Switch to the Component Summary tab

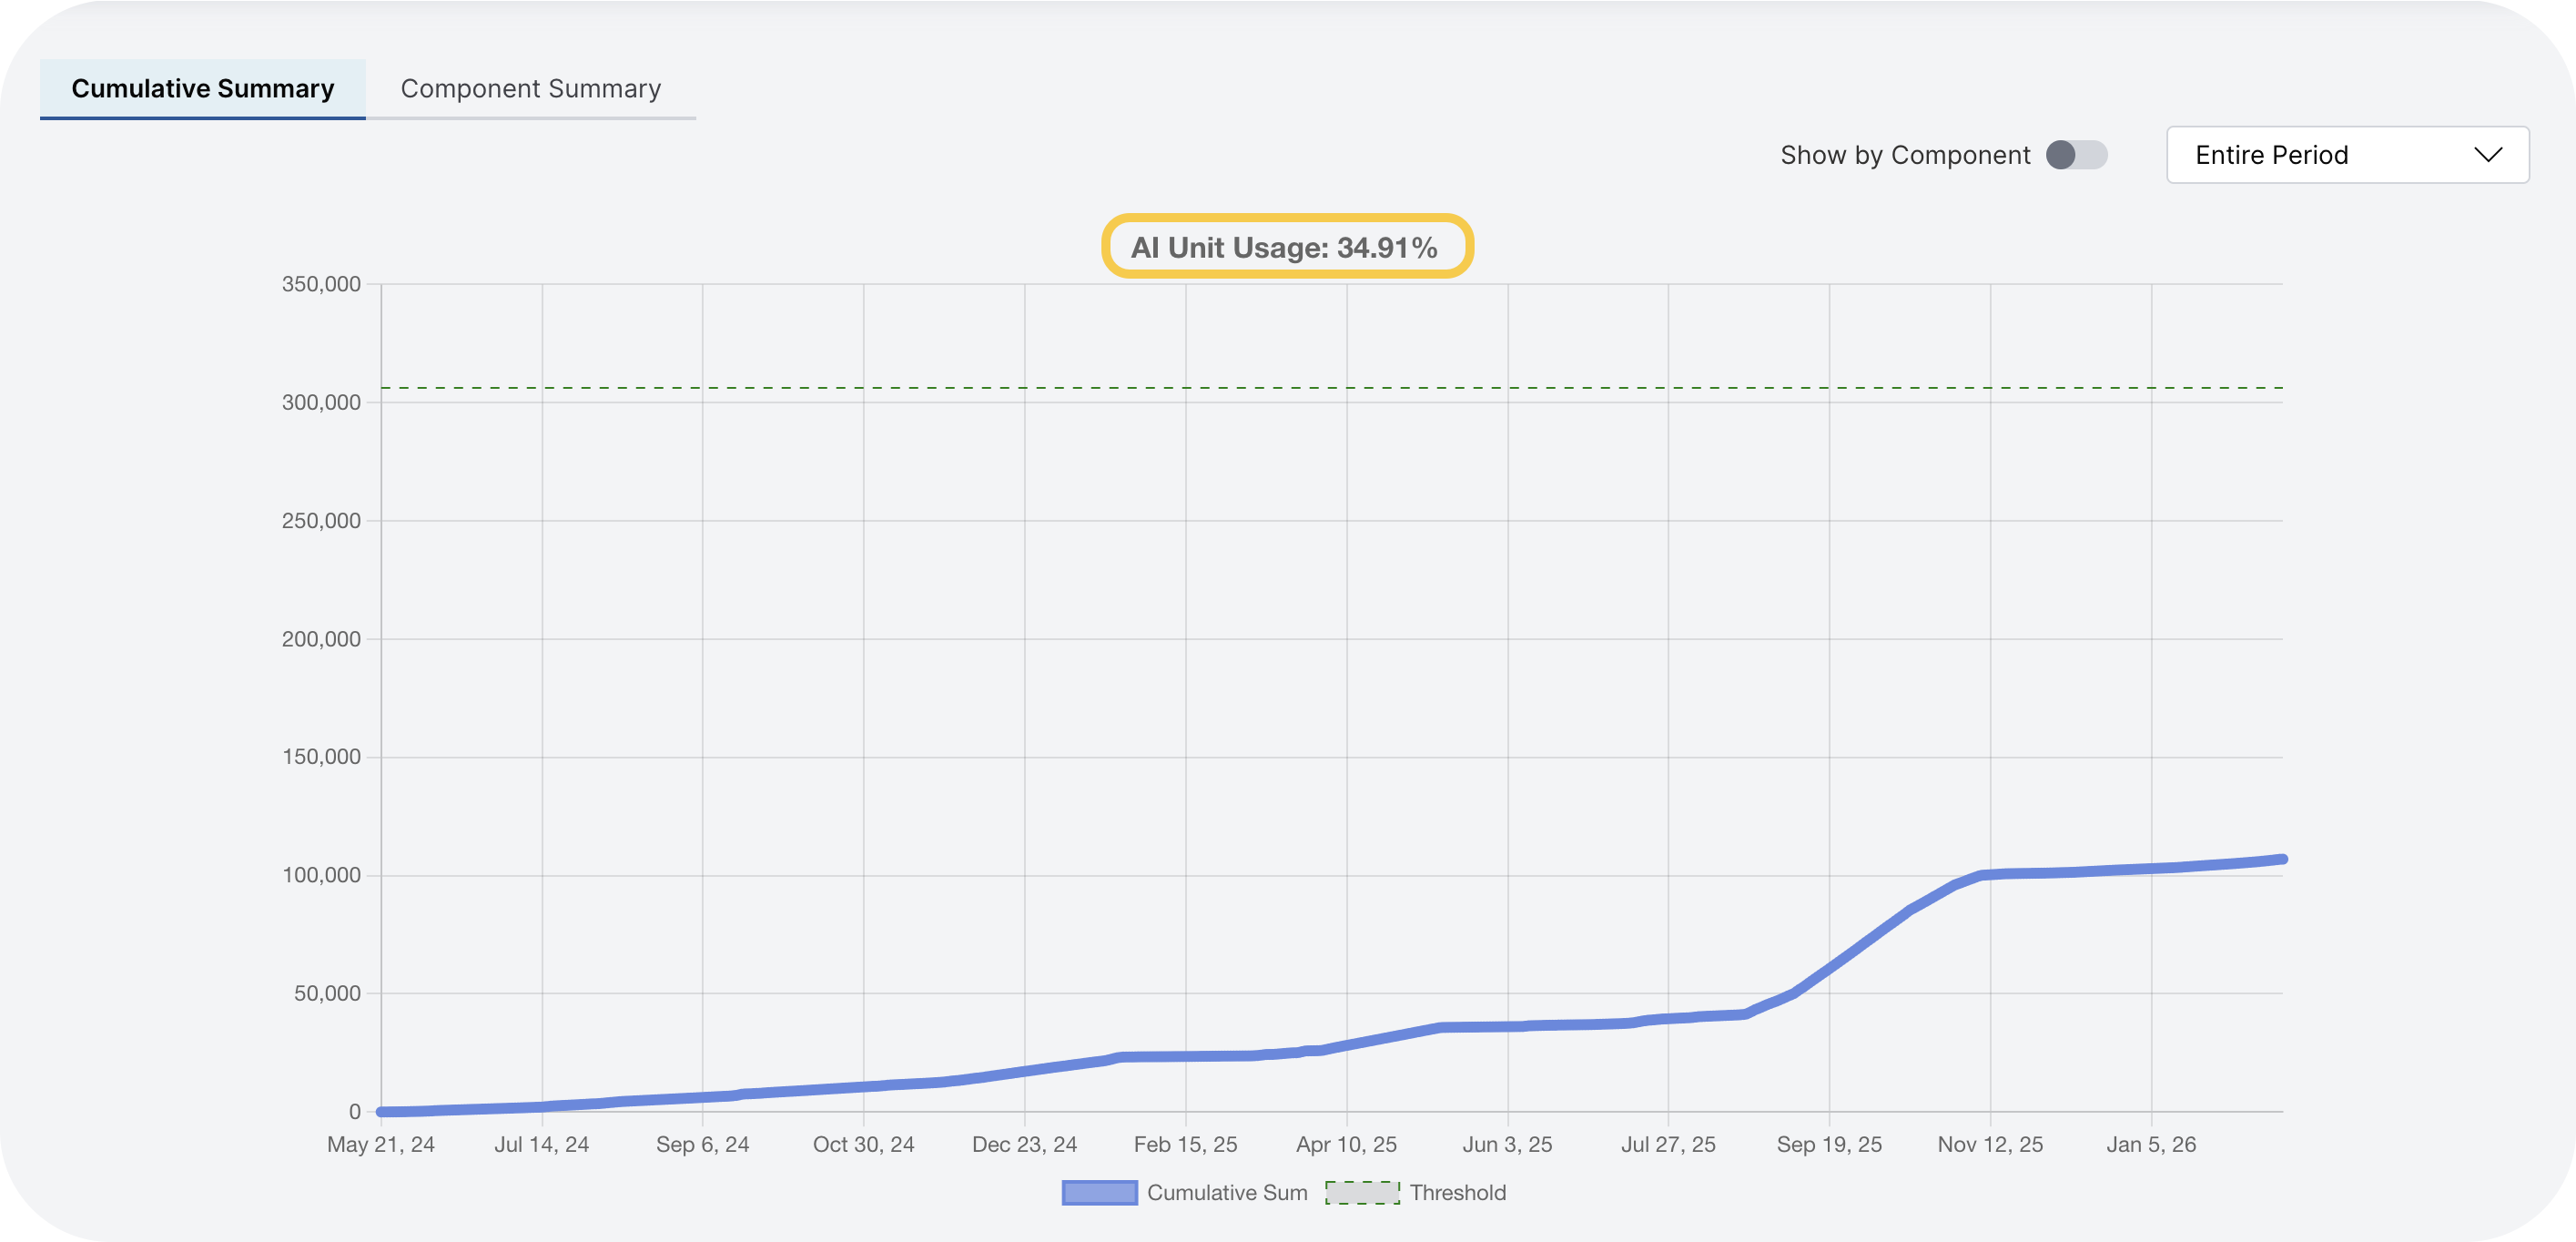pyautogui.click(x=529, y=88)
